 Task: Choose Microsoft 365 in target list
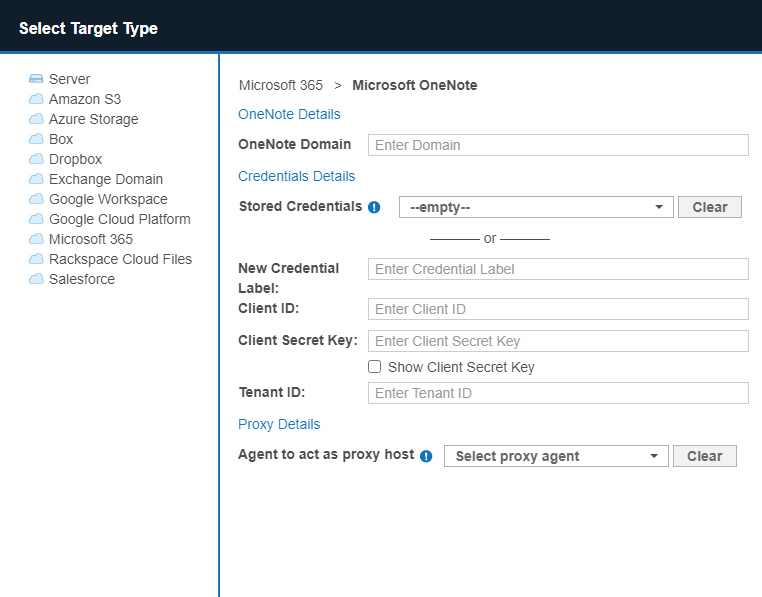click(90, 239)
